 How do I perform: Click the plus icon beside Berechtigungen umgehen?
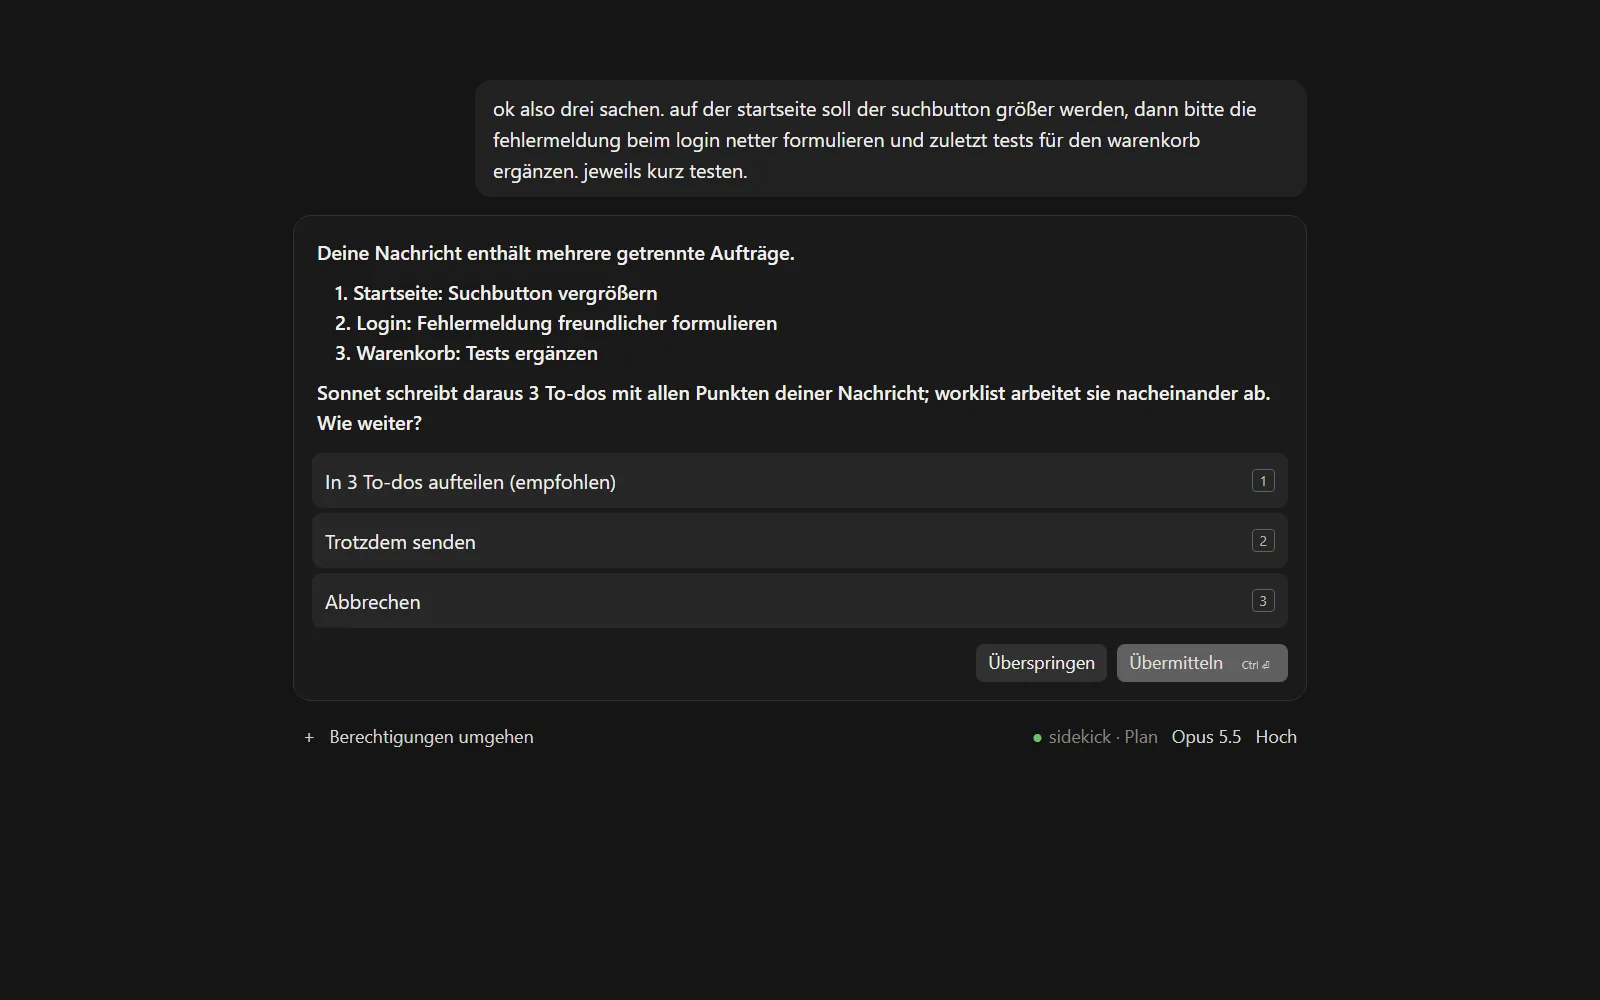point(309,737)
